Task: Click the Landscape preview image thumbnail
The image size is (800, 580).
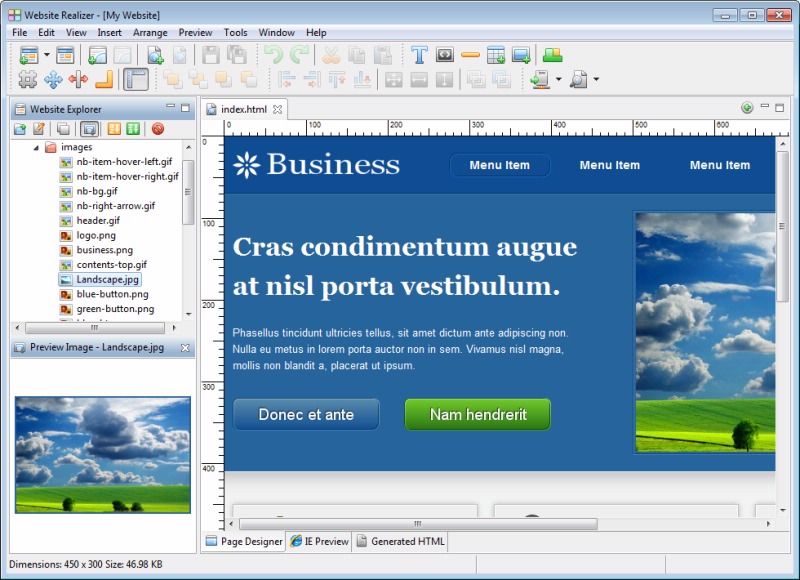Action: pos(102,455)
